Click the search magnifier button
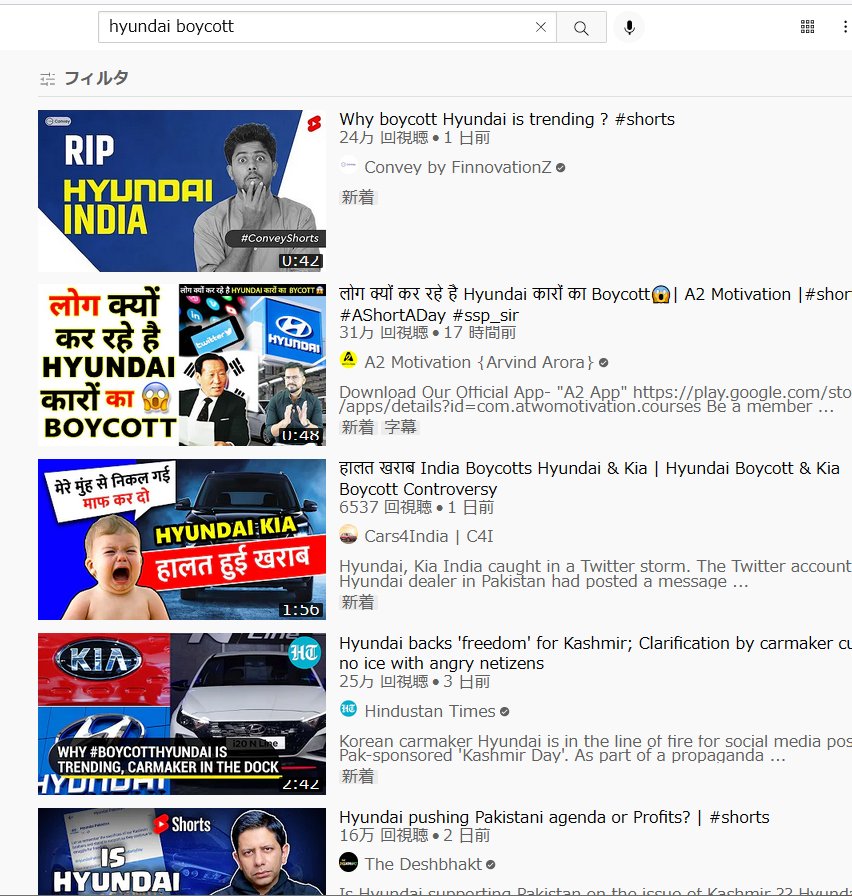The height and width of the screenshot is (896, 852). tap(581, 28)
